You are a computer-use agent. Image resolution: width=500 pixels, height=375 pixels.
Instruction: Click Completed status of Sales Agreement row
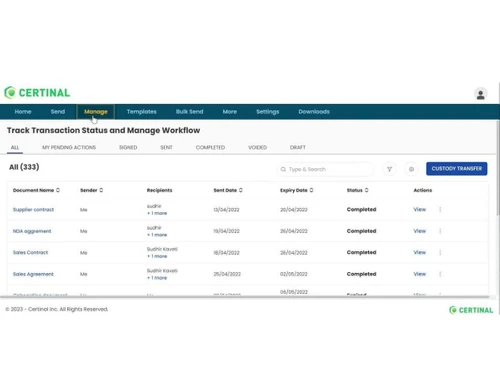coord(361,274)
